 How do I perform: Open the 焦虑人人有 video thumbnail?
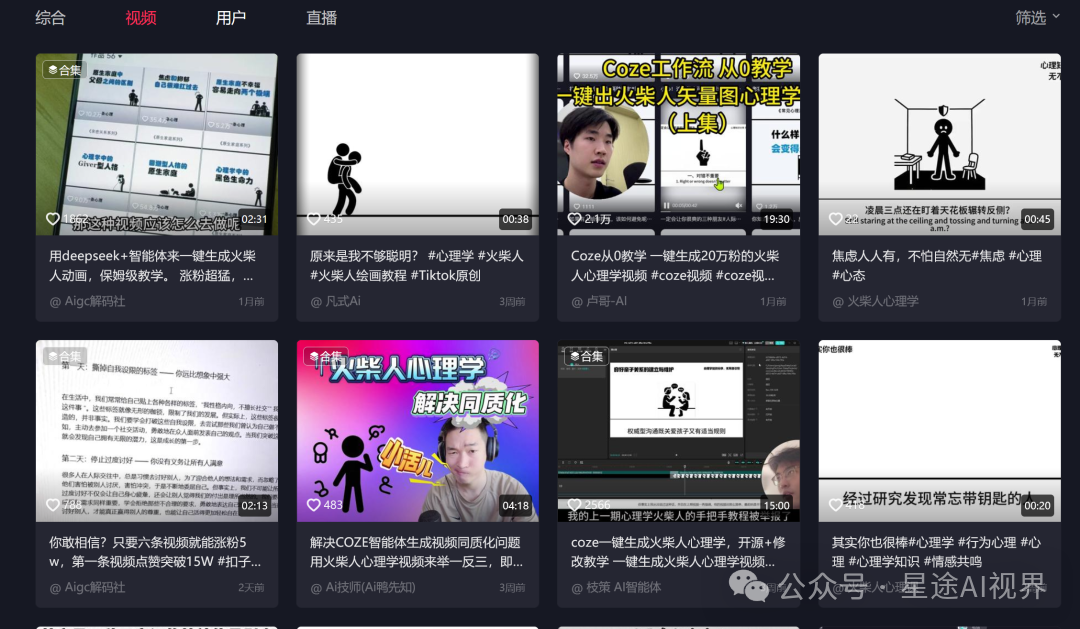[x=939, y=144]
